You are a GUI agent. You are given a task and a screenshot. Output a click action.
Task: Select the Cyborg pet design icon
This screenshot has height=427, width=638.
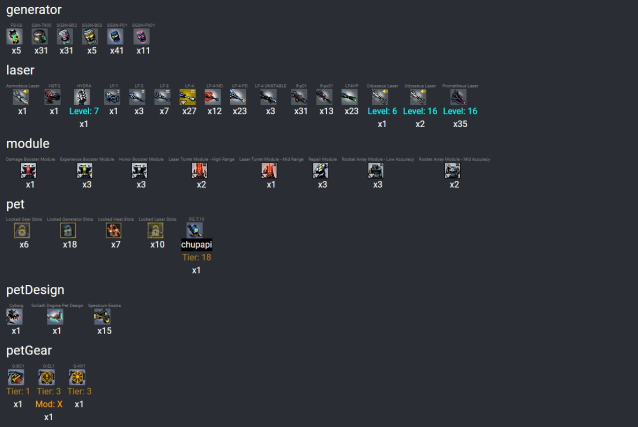coord(15,316)
